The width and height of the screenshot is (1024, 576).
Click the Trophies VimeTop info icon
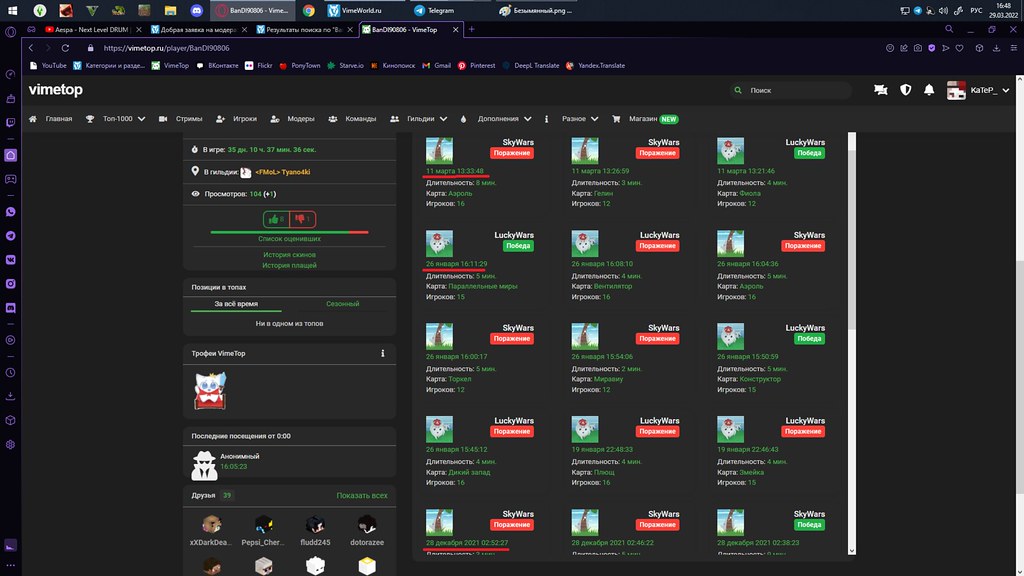click(383, 353)
